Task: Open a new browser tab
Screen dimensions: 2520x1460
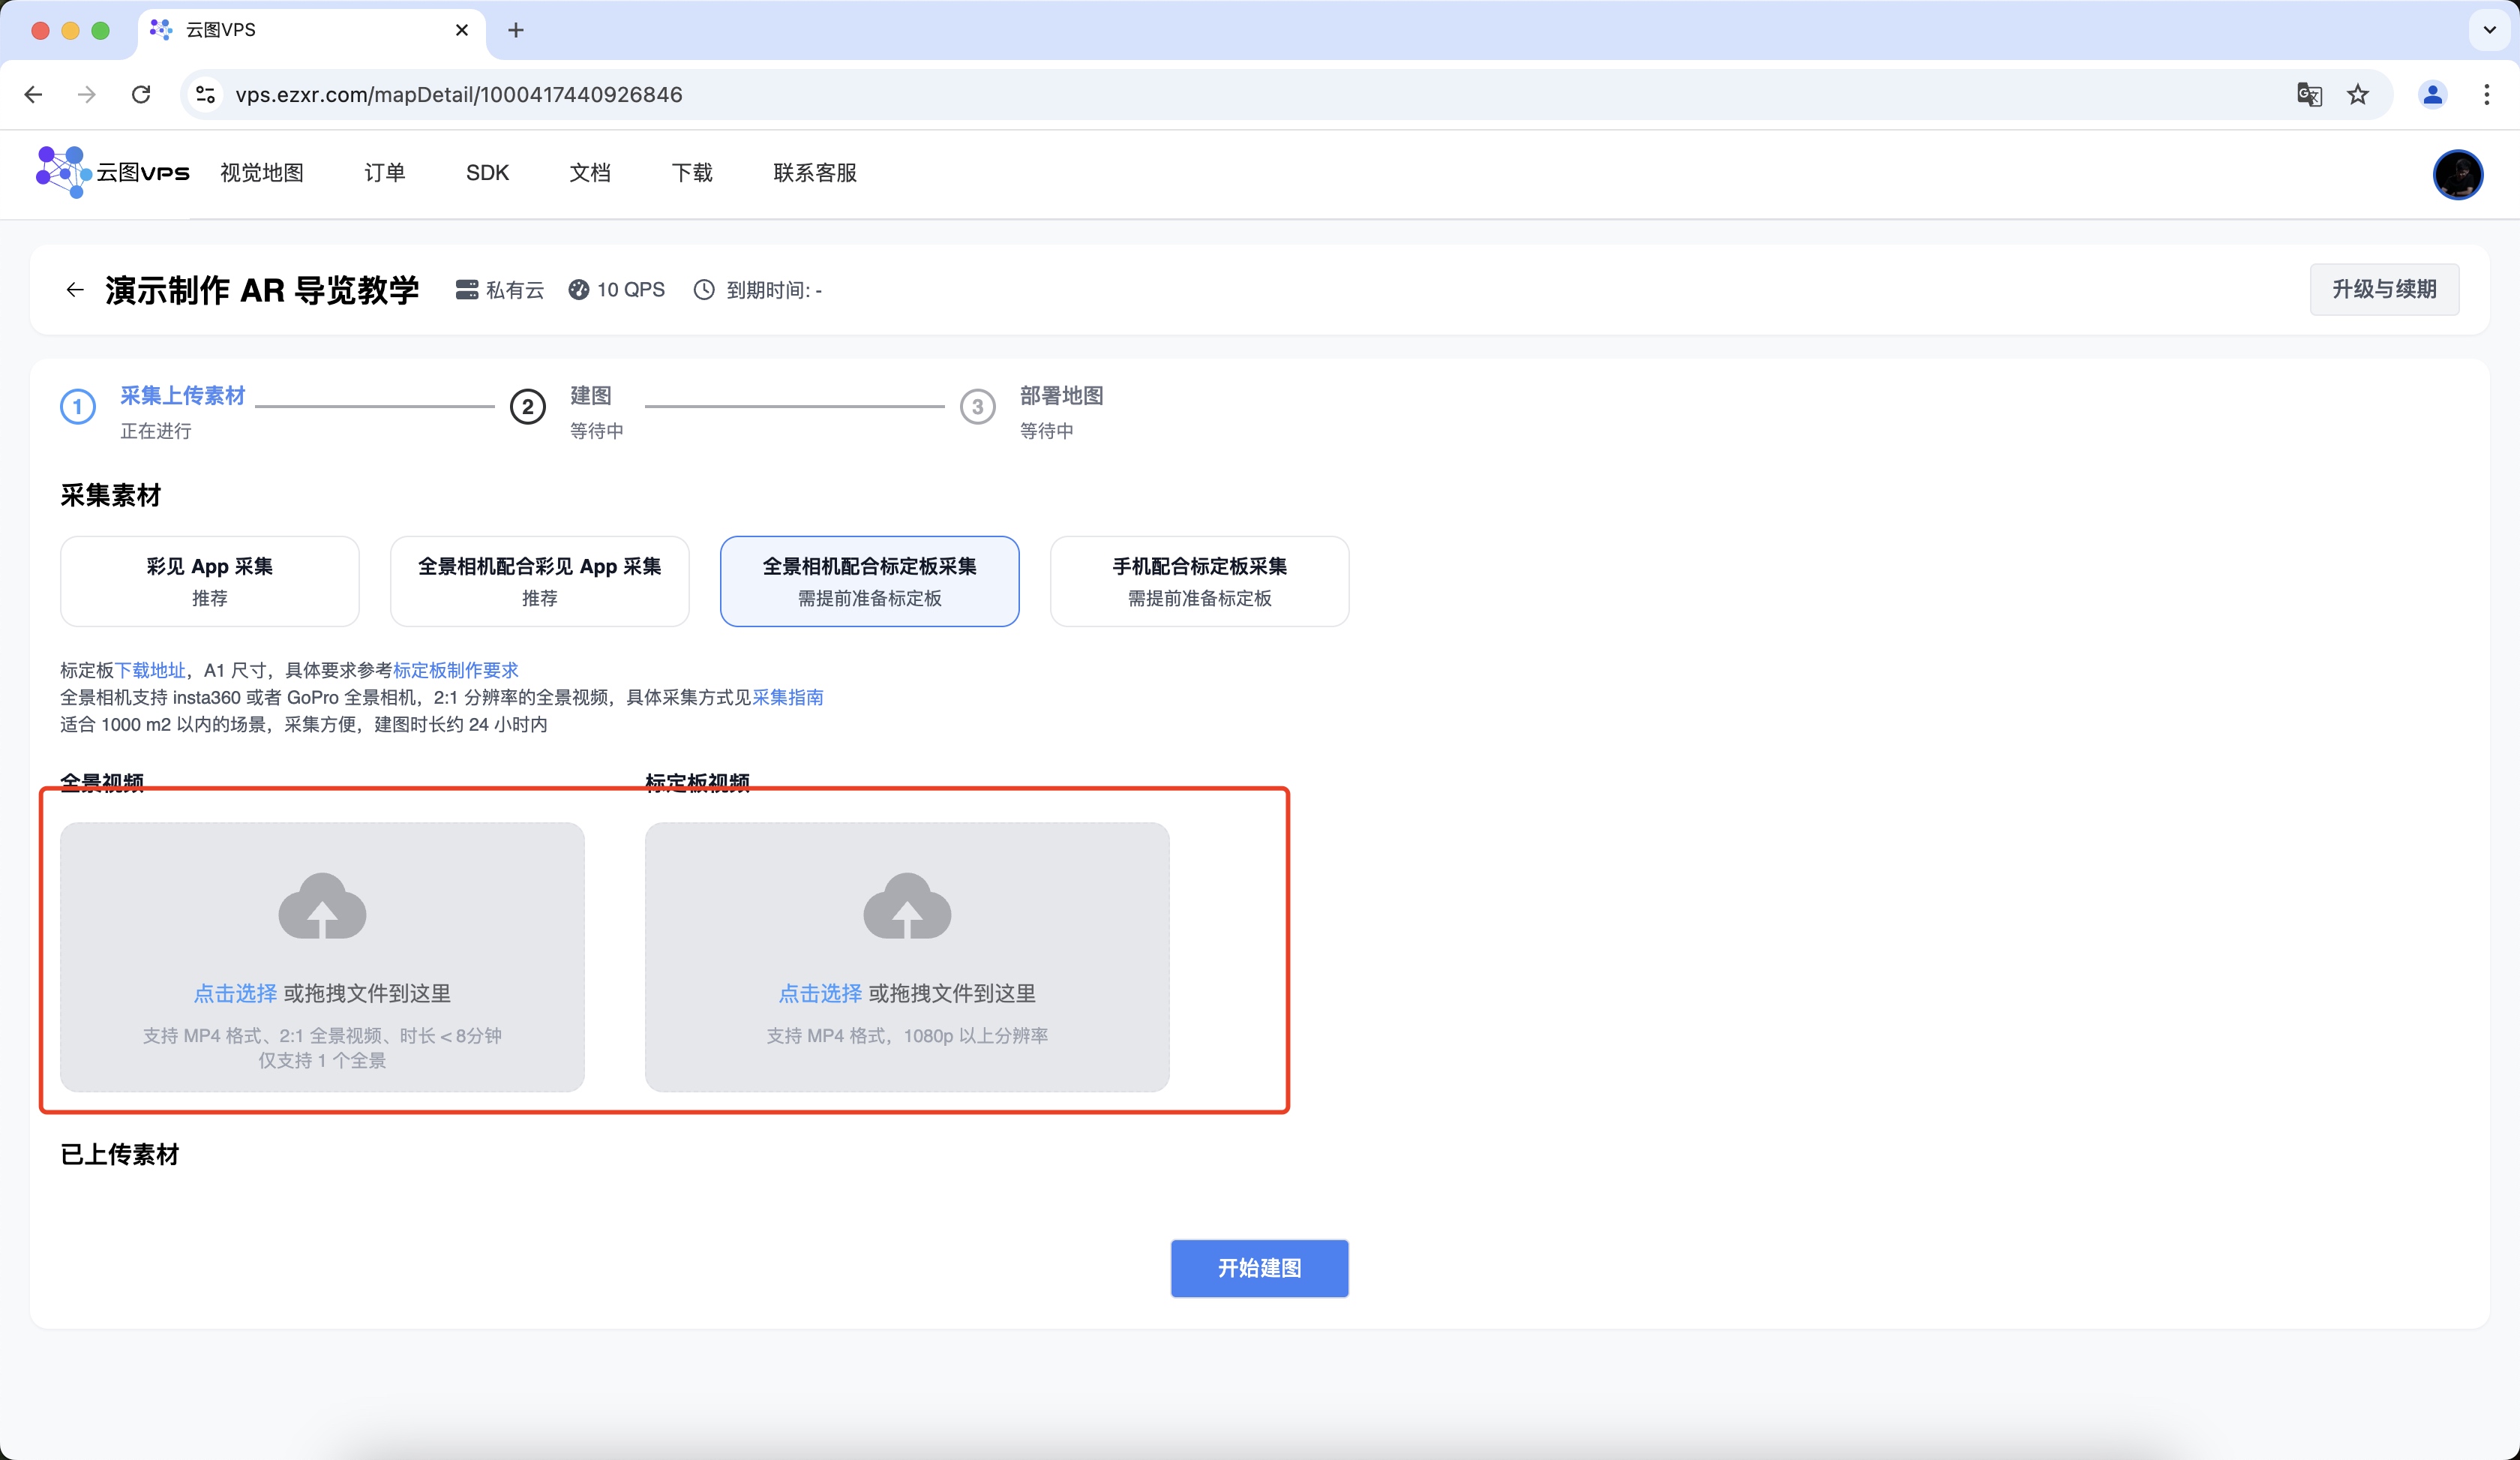Action: click(516, 30)
